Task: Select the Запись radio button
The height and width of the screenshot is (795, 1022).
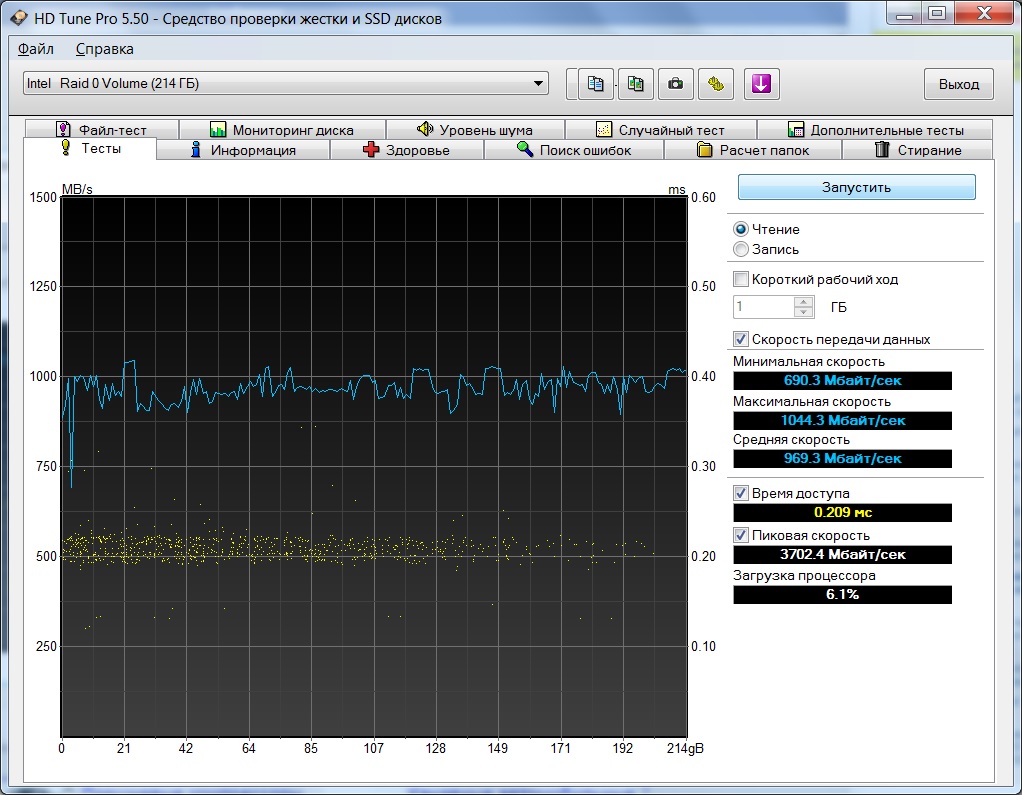Action: [740, 249]
